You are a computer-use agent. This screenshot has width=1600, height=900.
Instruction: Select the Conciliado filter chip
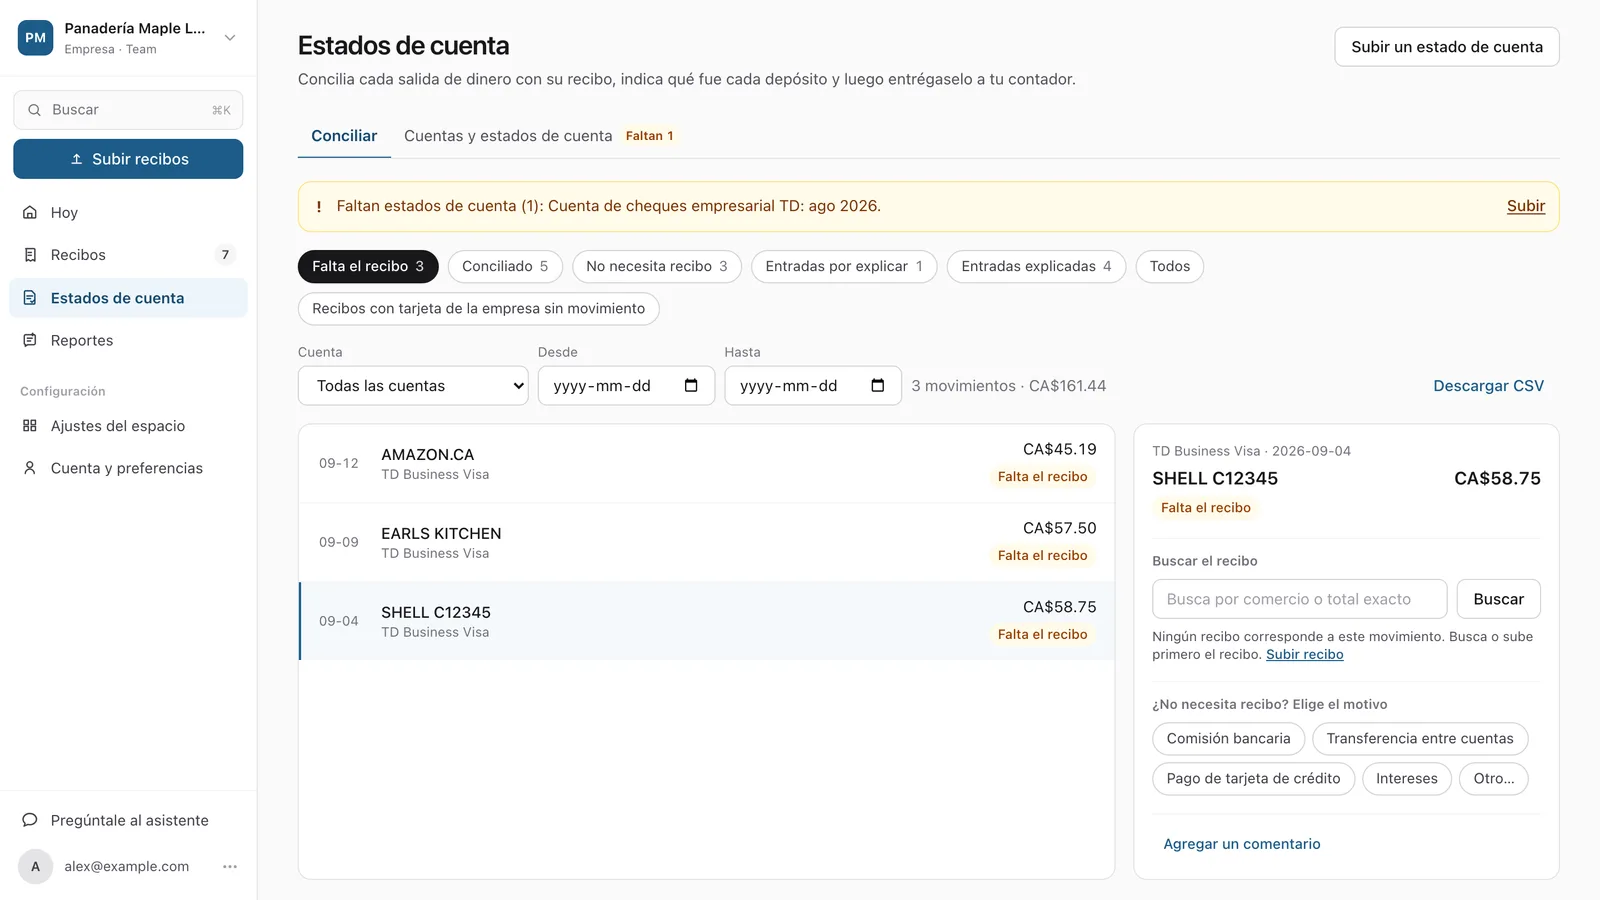[x=505, y=266]
